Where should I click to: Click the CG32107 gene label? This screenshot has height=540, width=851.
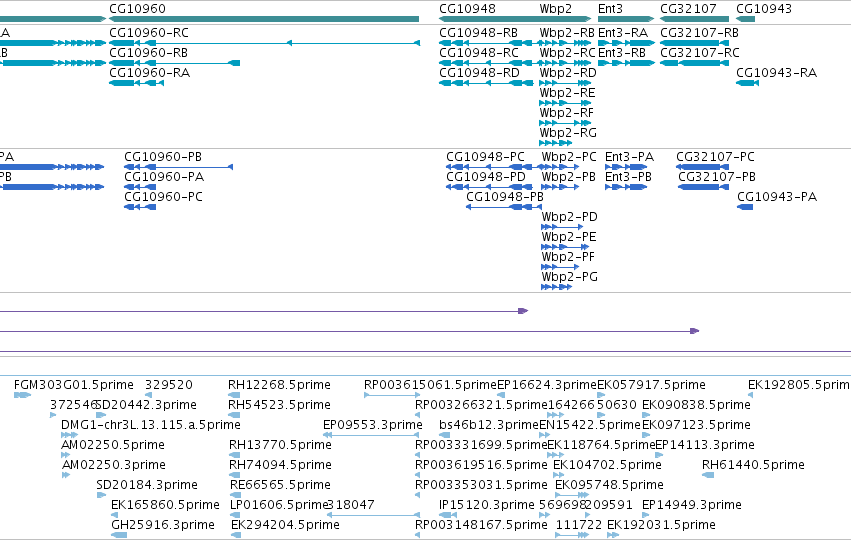click(x=688, y=9)
